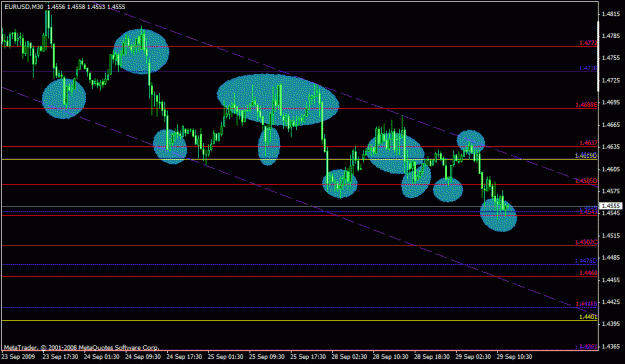Click the red 1.4637 level label
Image resolution: width=625 pixels, height=364 pixels.
[588, 142]
